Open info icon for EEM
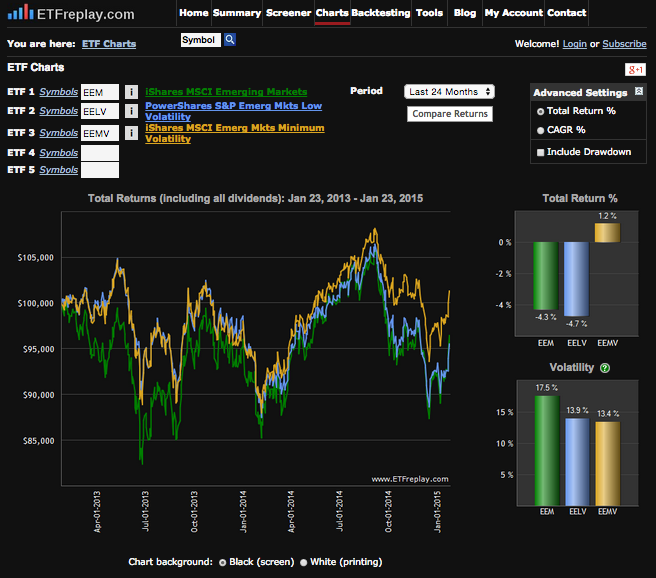656x578 pixels. click(x=131, y=92)
